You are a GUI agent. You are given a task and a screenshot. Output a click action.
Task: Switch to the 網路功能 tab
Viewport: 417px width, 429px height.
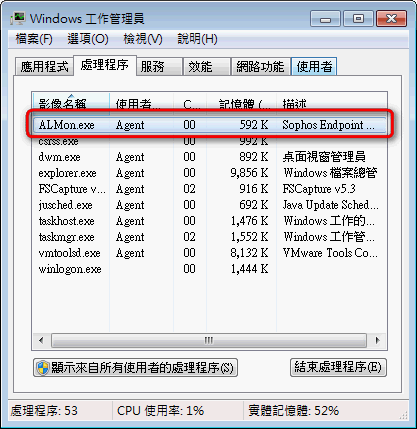(x=260, y=66)
